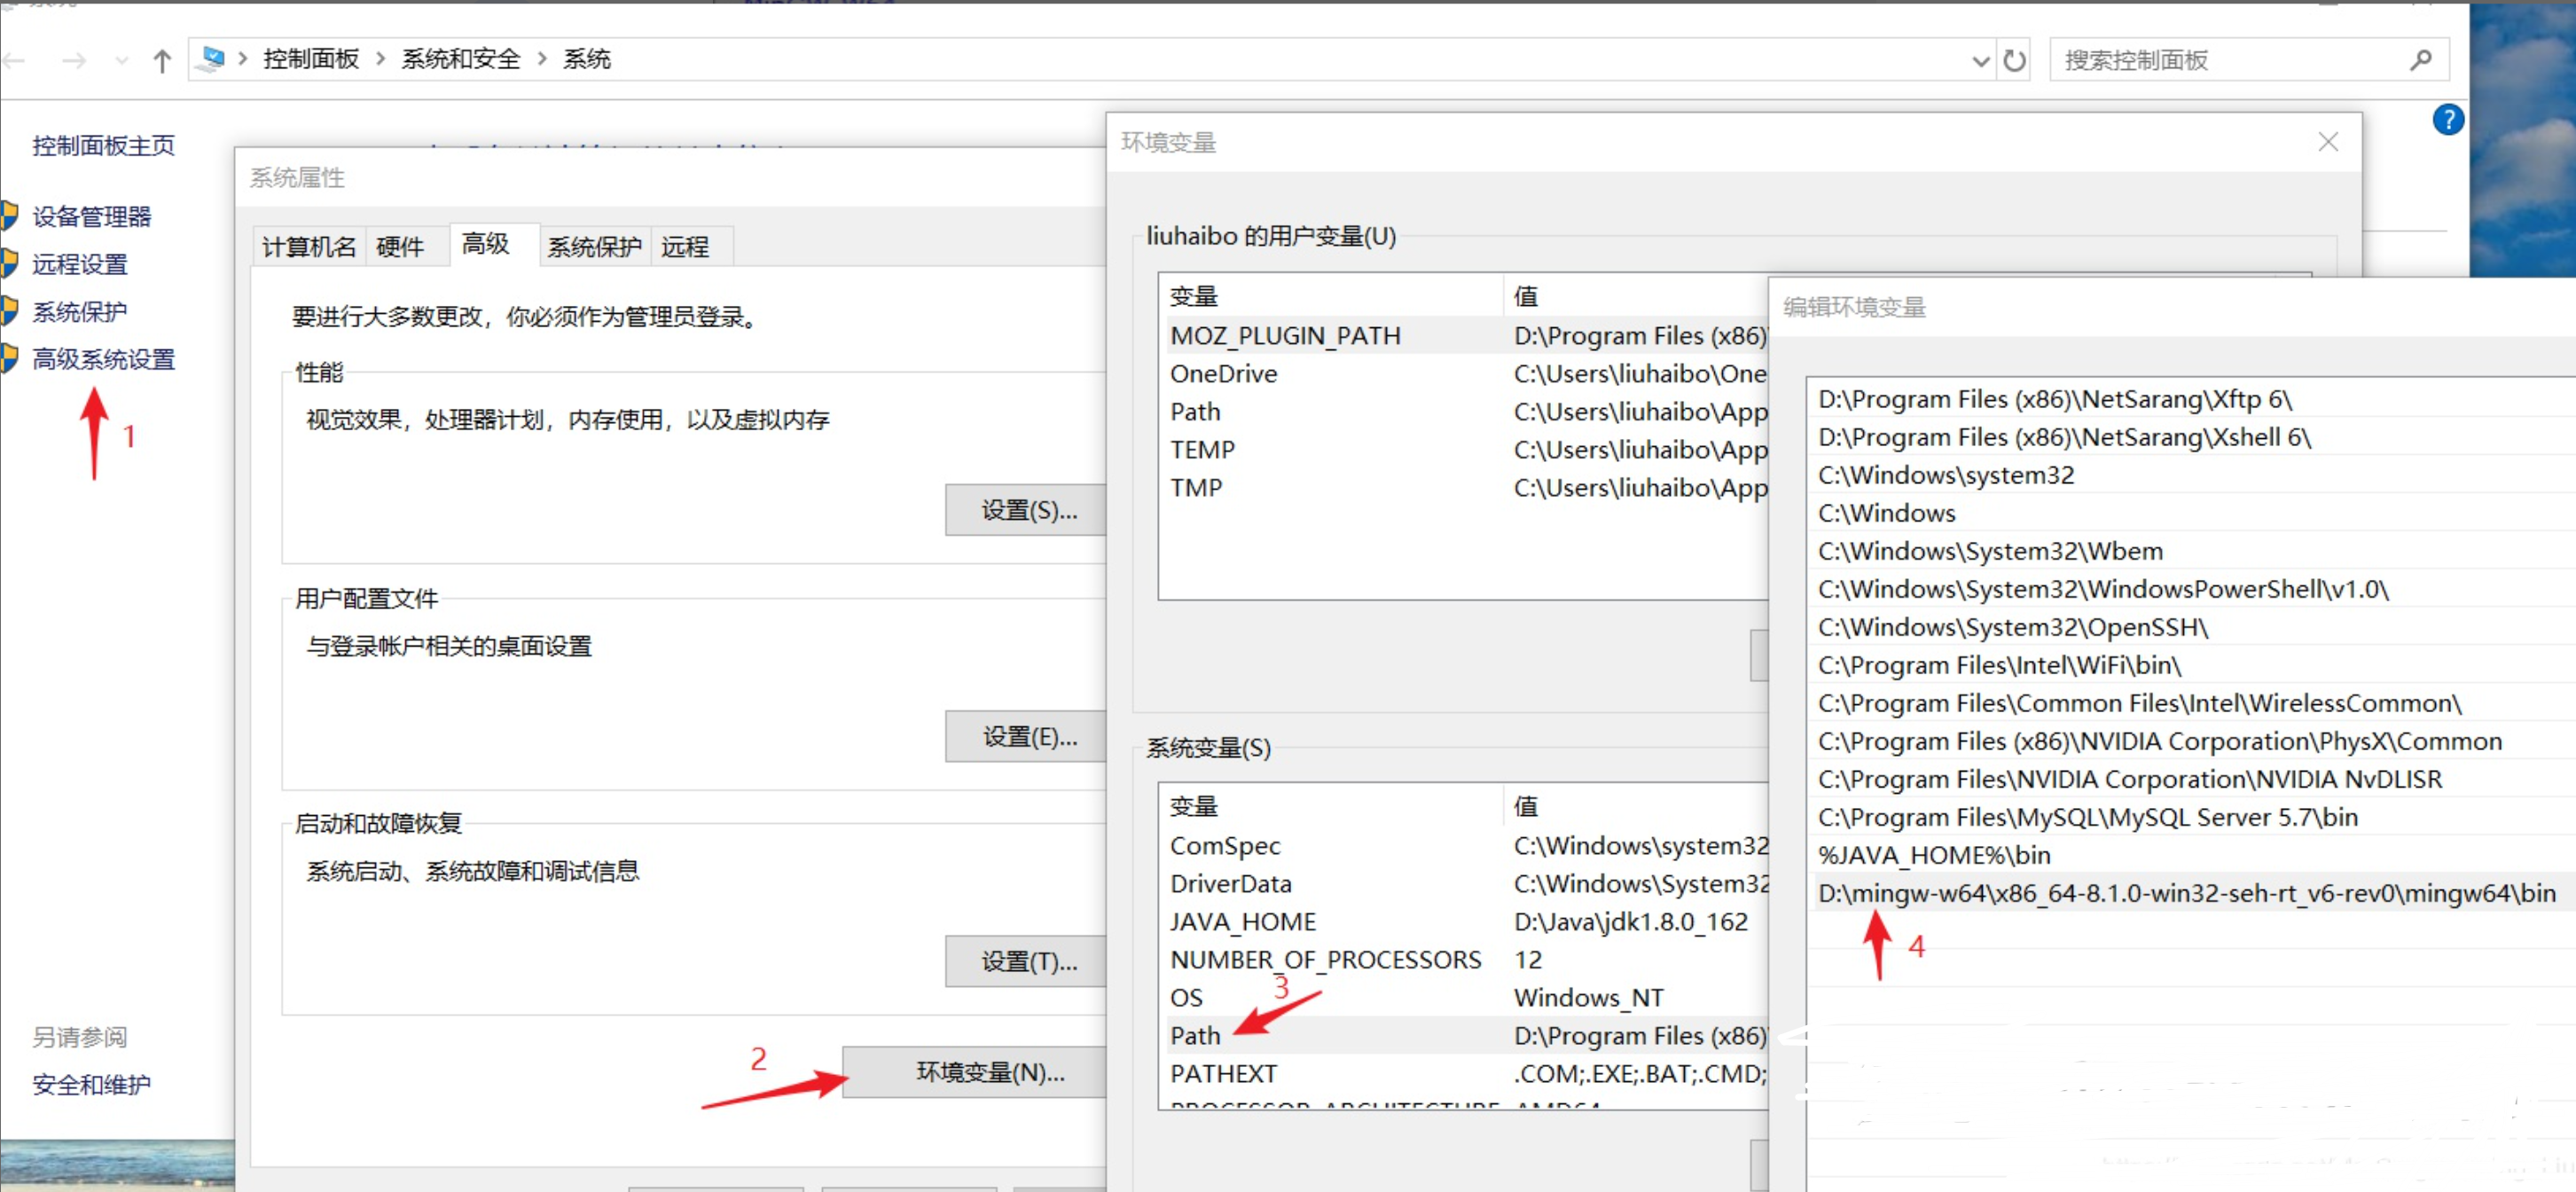Click the performance 设置(S)... button

pyautogui.click(x=1028, y=510)
